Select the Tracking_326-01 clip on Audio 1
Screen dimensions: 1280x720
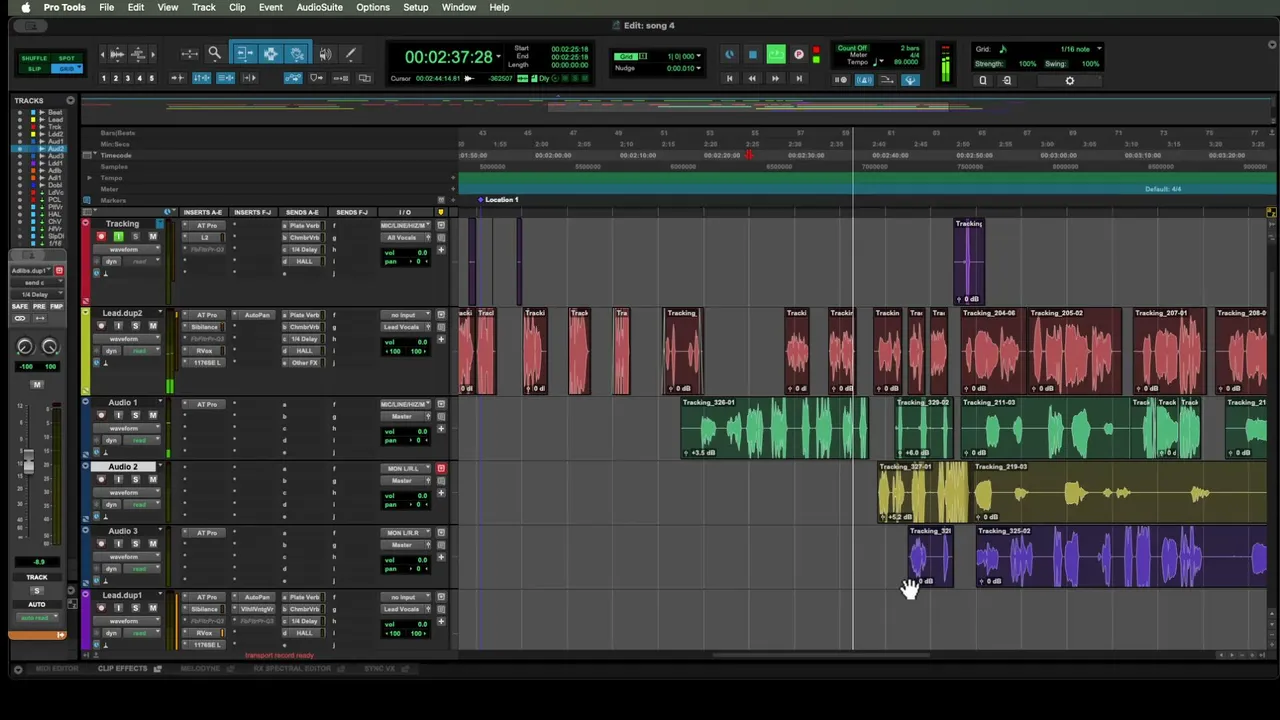point(774,428)
